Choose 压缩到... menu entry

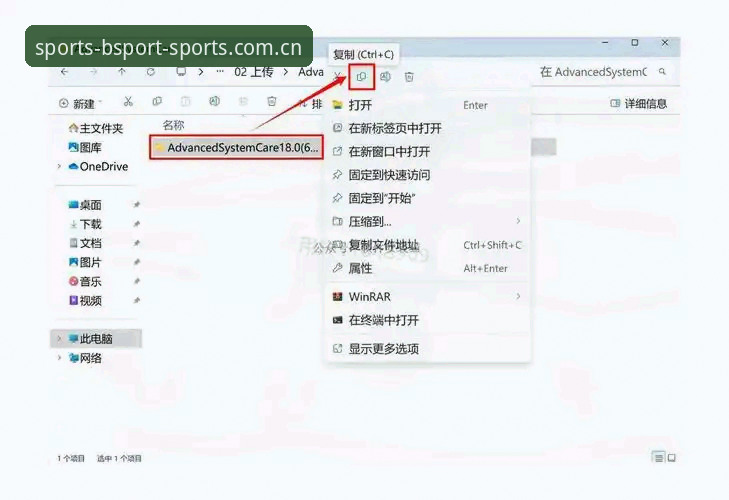428,221
